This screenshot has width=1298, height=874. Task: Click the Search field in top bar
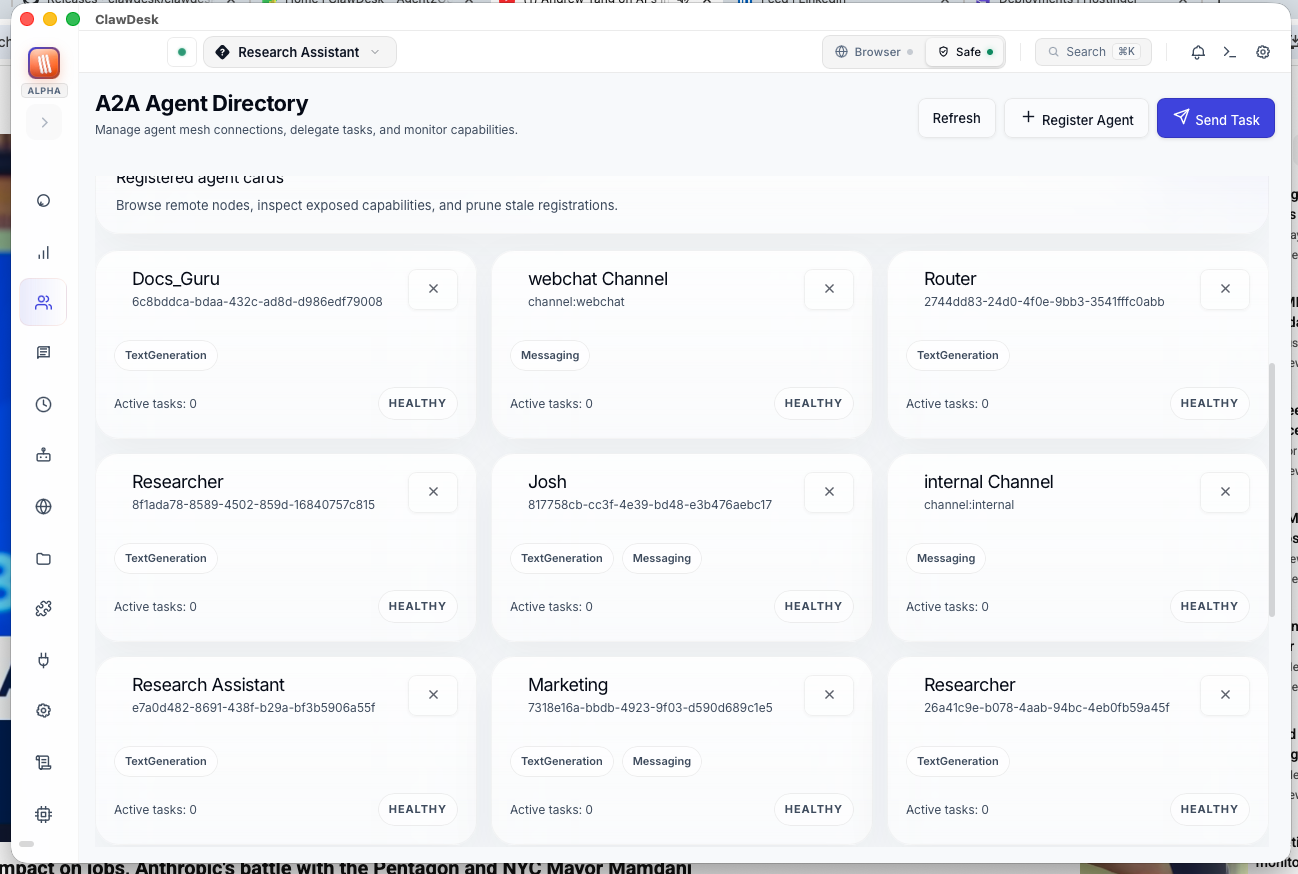pyautogui.click(x=1093, y=51)
